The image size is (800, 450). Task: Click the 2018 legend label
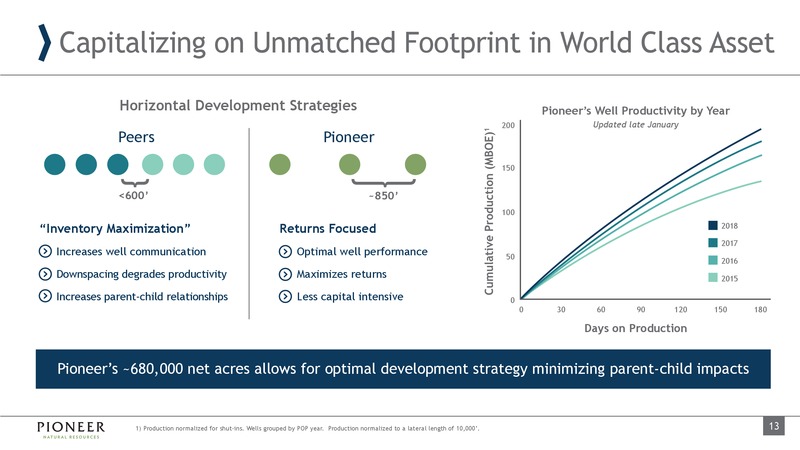pyautogui.click(x=730, y=226)
